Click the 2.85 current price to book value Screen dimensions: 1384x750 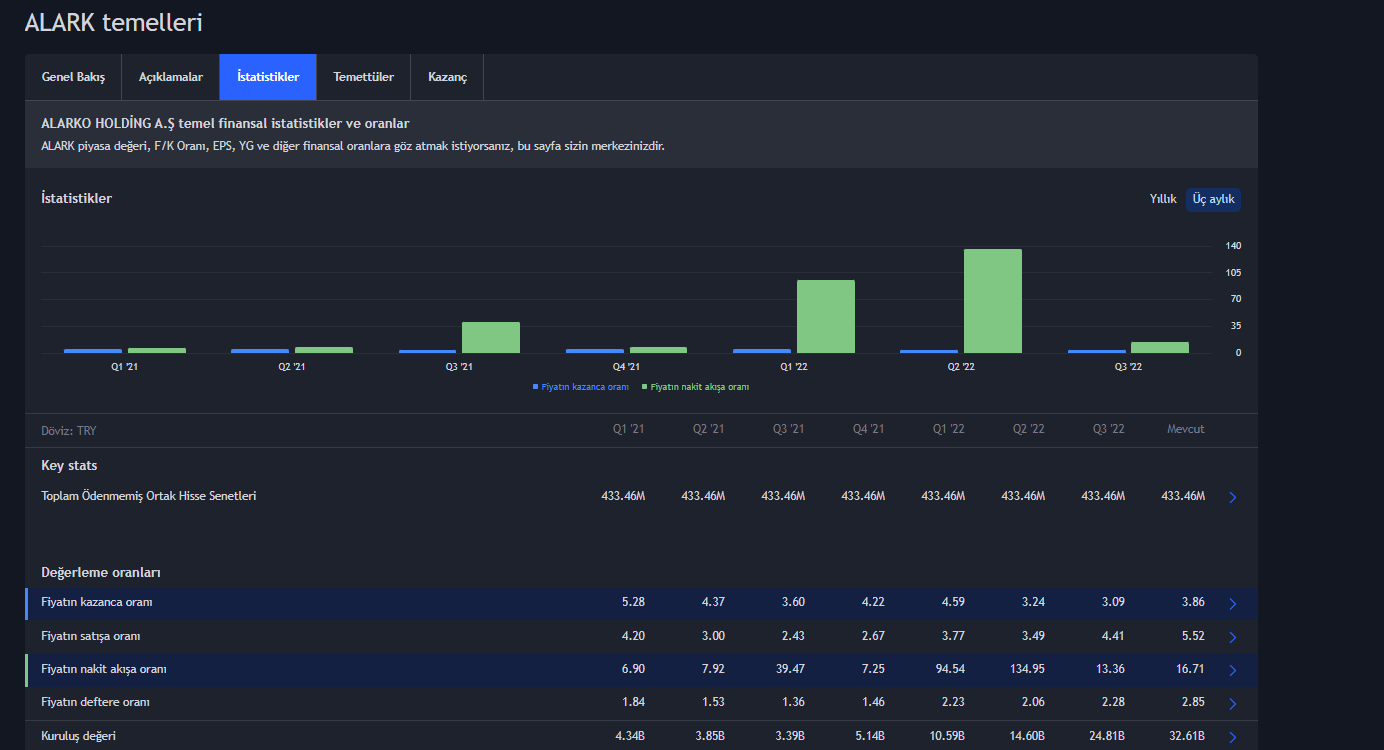(x=1193, y=702)
